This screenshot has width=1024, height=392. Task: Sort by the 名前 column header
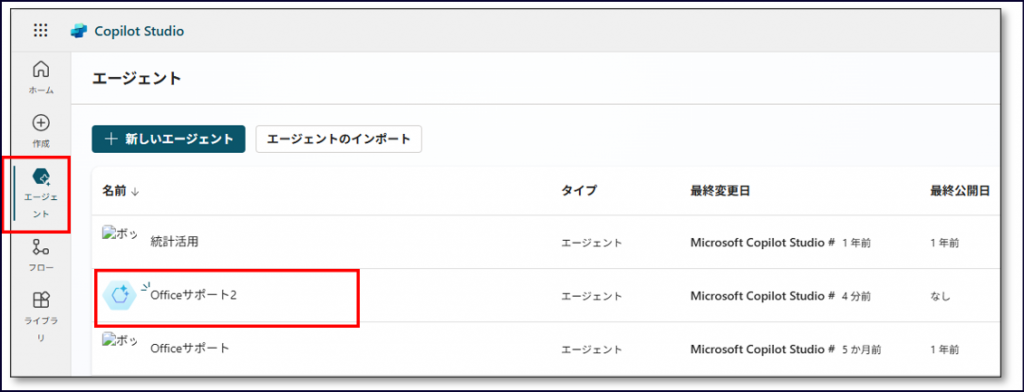[121, 191]
